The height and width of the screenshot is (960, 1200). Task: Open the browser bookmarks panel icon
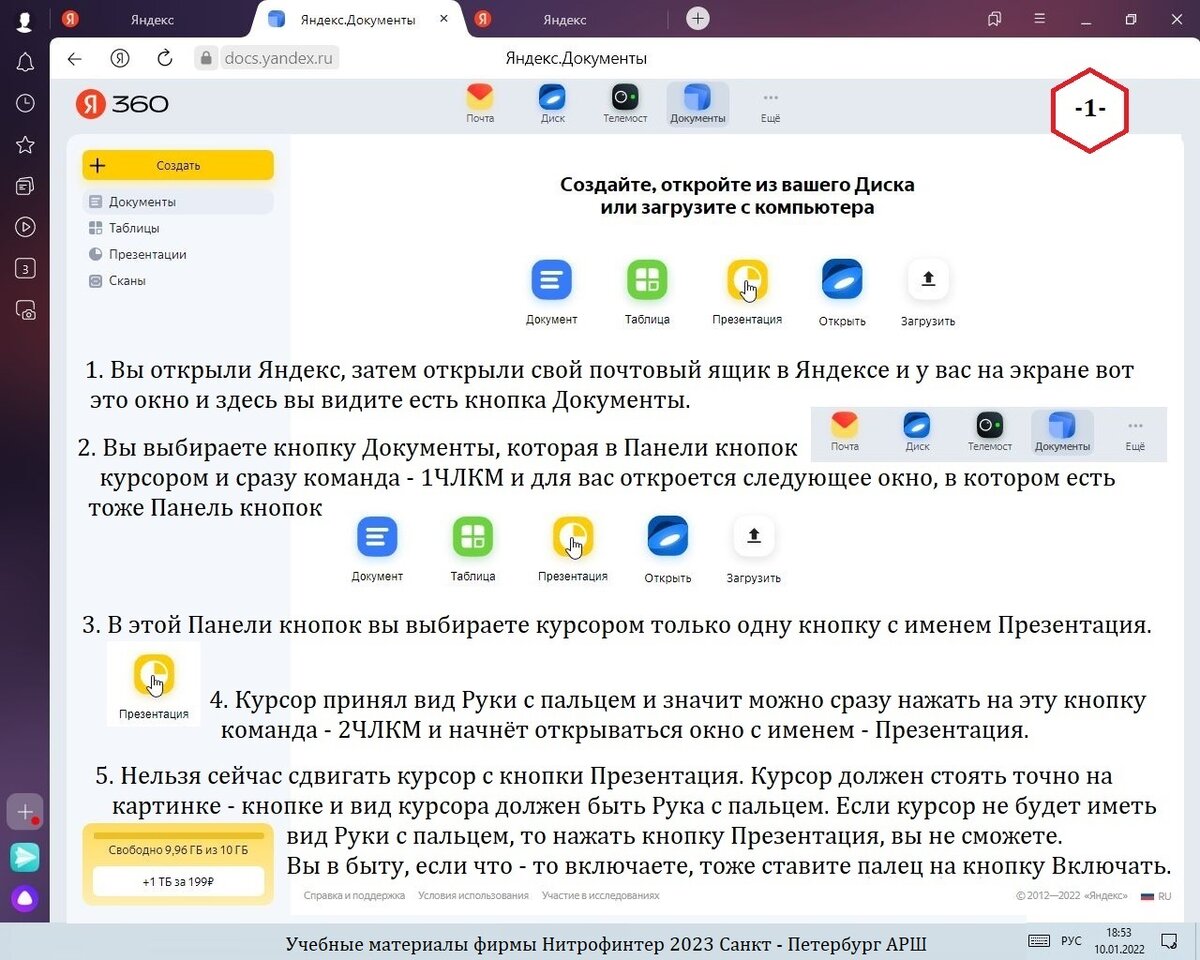[x=995, y=19]
